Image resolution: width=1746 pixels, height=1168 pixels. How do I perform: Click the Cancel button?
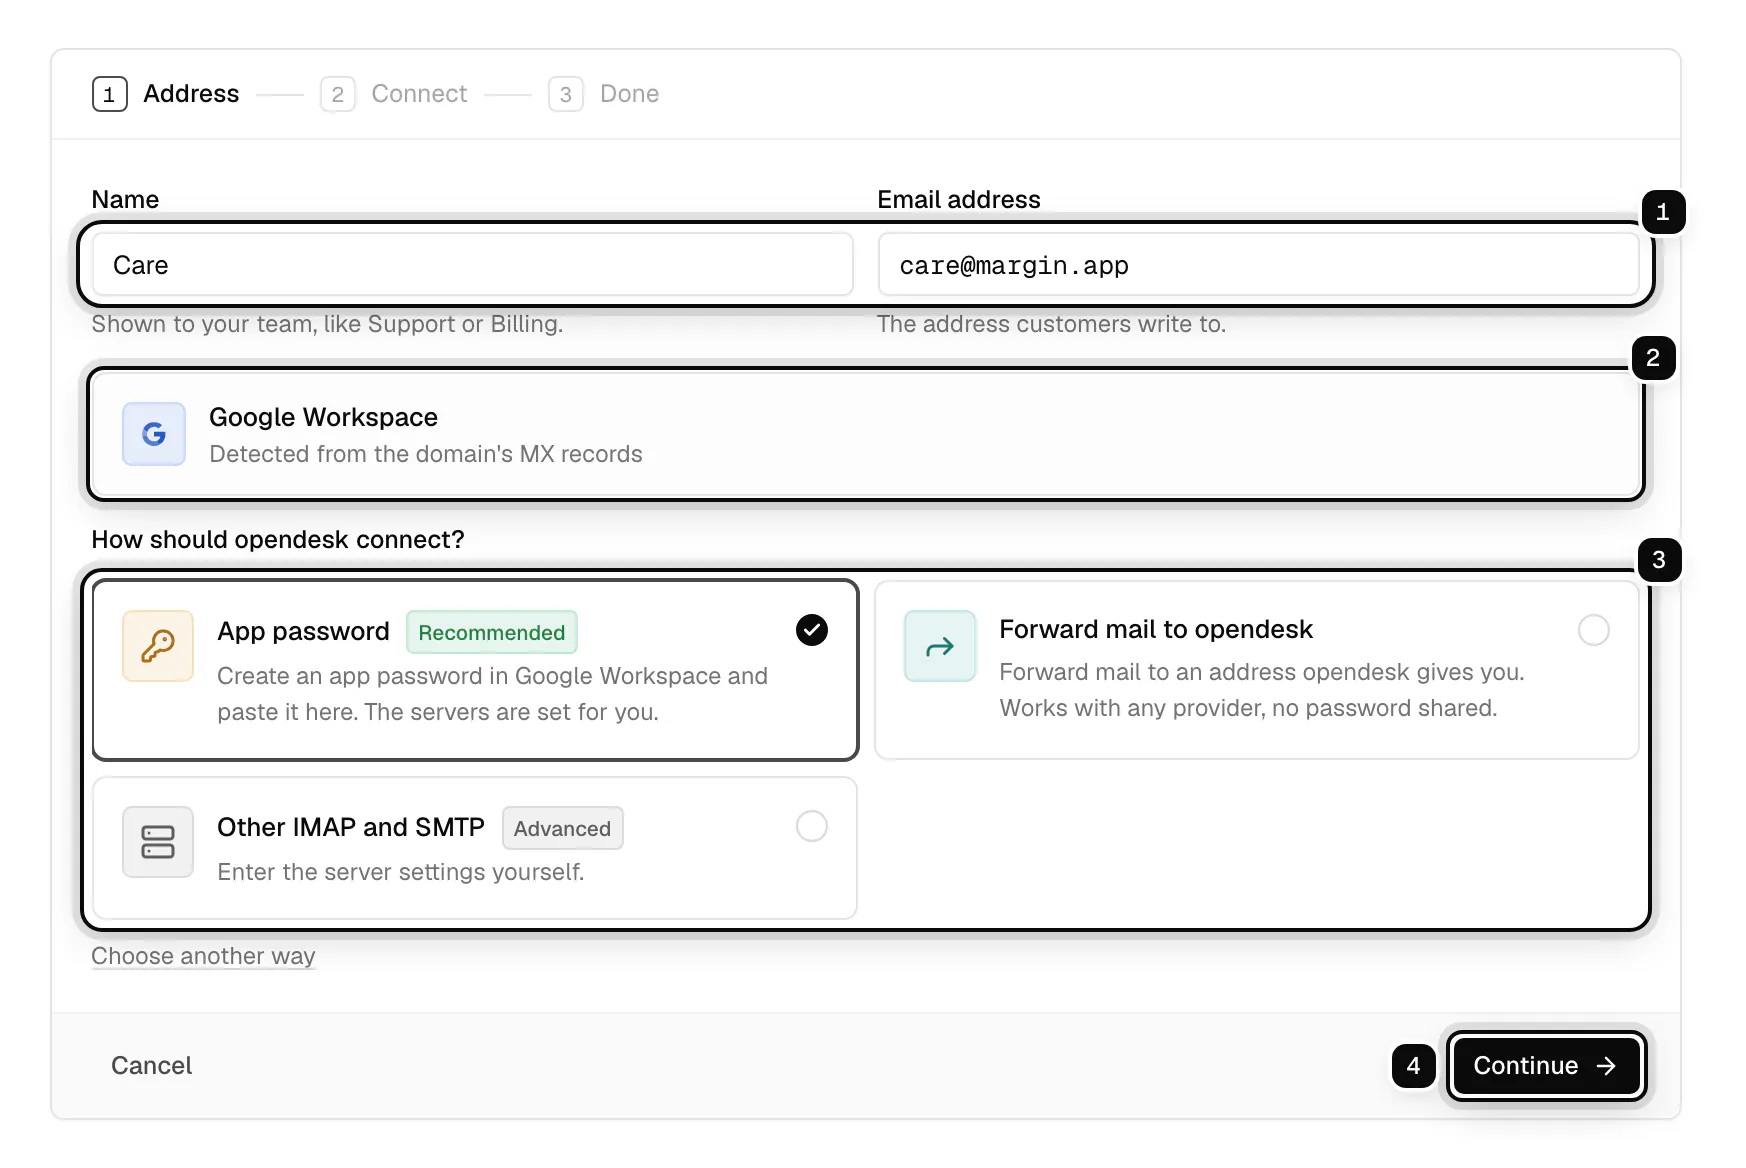pos(152,1066)
